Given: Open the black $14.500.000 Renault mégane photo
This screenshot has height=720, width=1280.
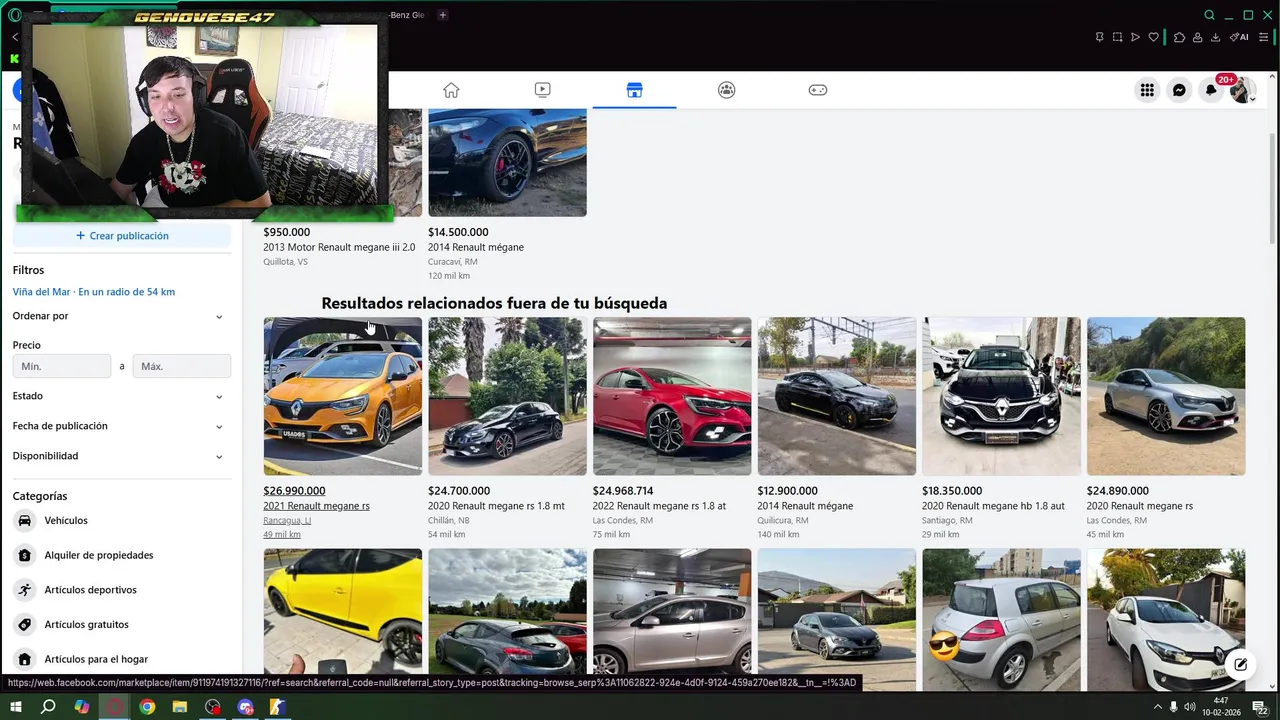Looking at the screenshot, I should [507, 162].
